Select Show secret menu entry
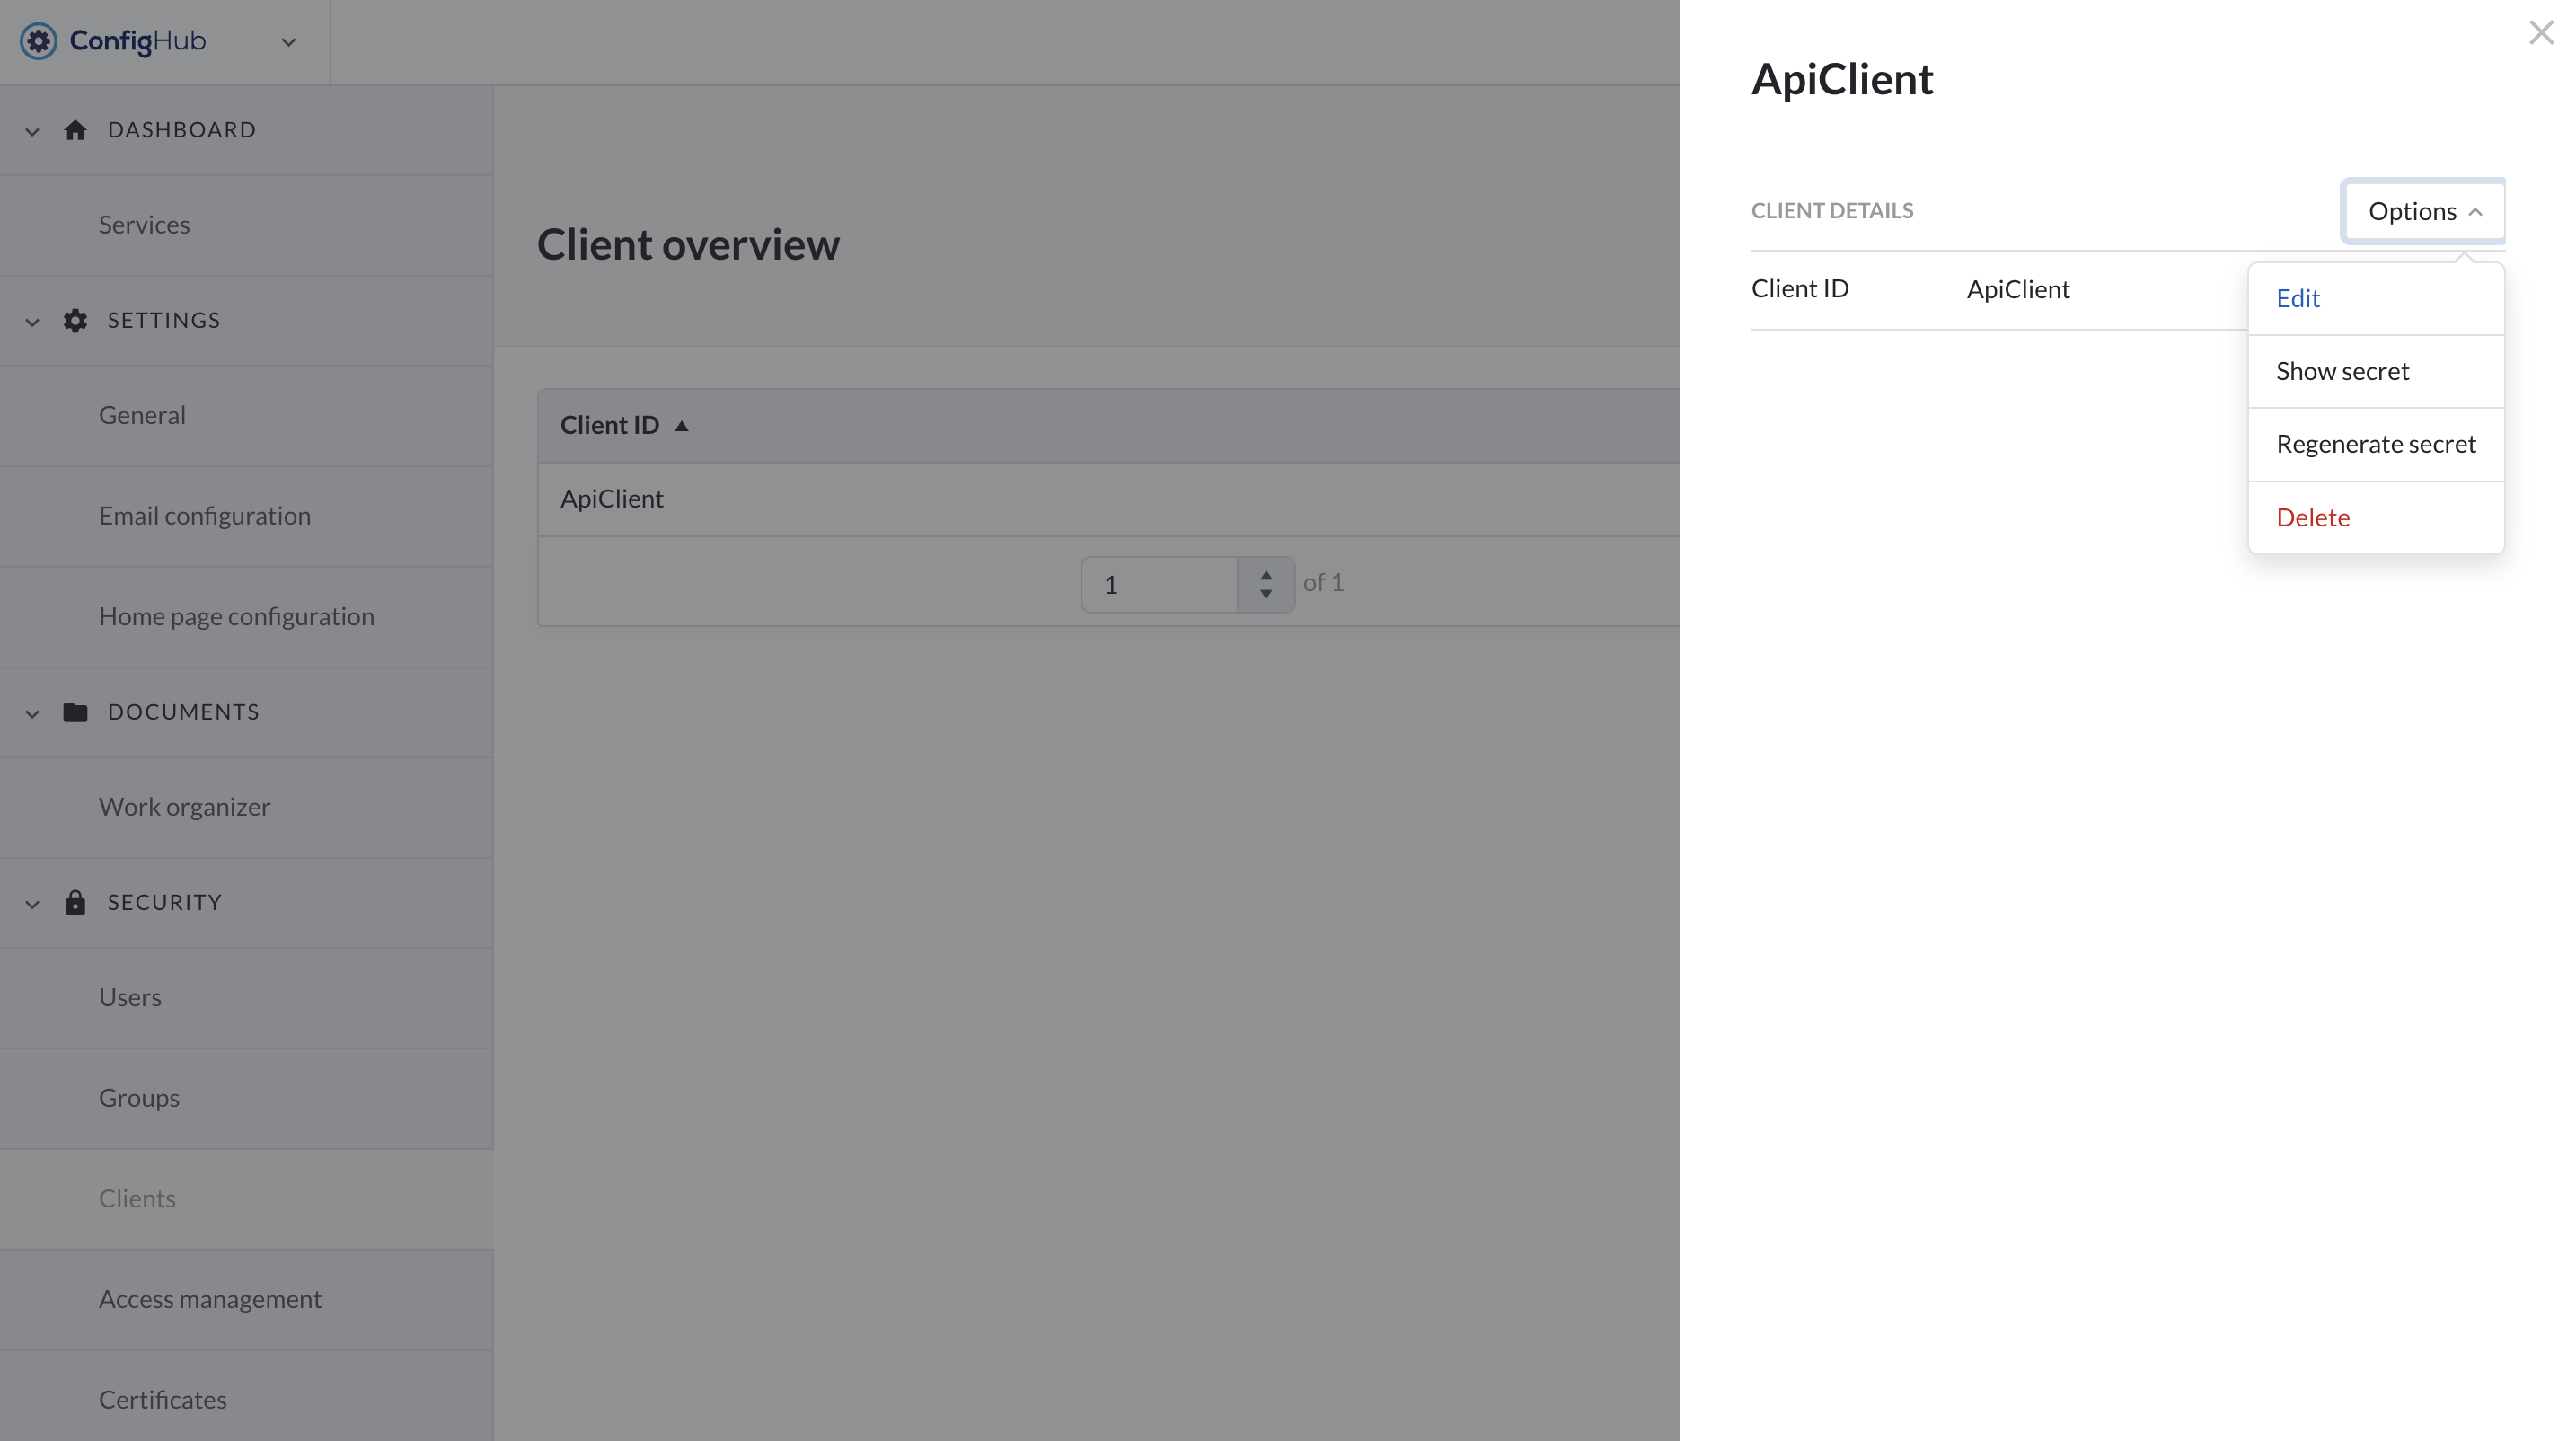The image size is (2576, 1441). (x=2342, y=371)
